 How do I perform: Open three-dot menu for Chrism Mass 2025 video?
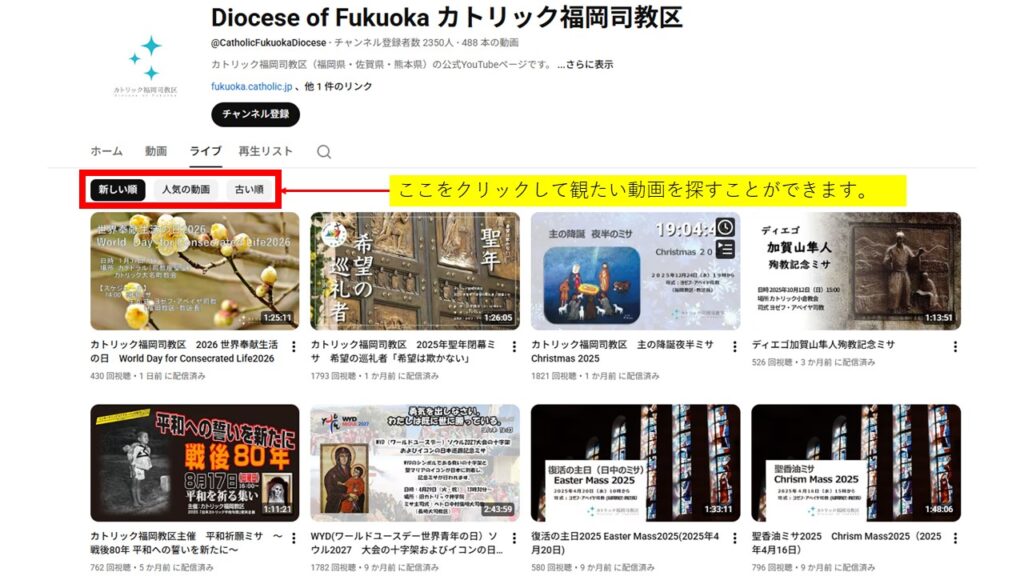point(955,538)
